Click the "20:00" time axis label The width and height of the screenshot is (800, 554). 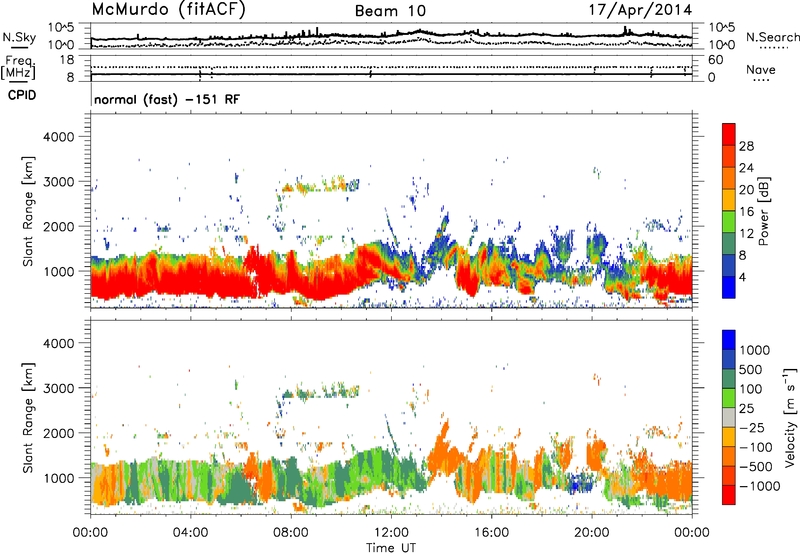(x=591, y=533)
